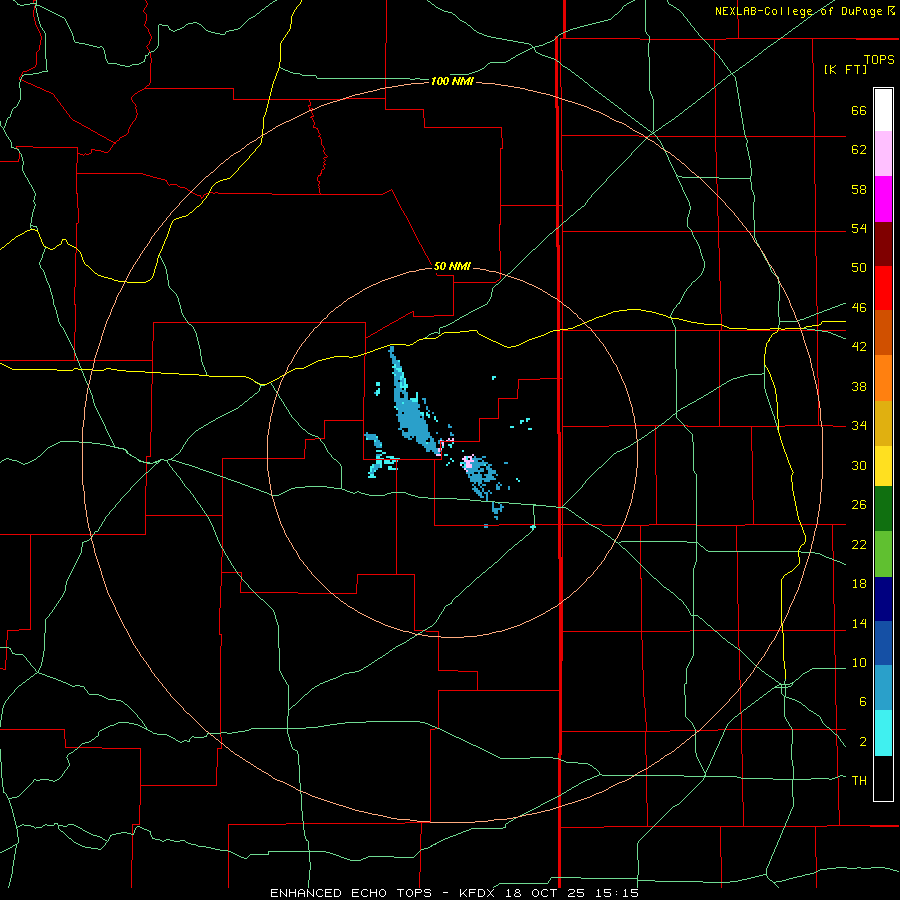
Task: Click the '18' legend value
Action: click(859, 584)
